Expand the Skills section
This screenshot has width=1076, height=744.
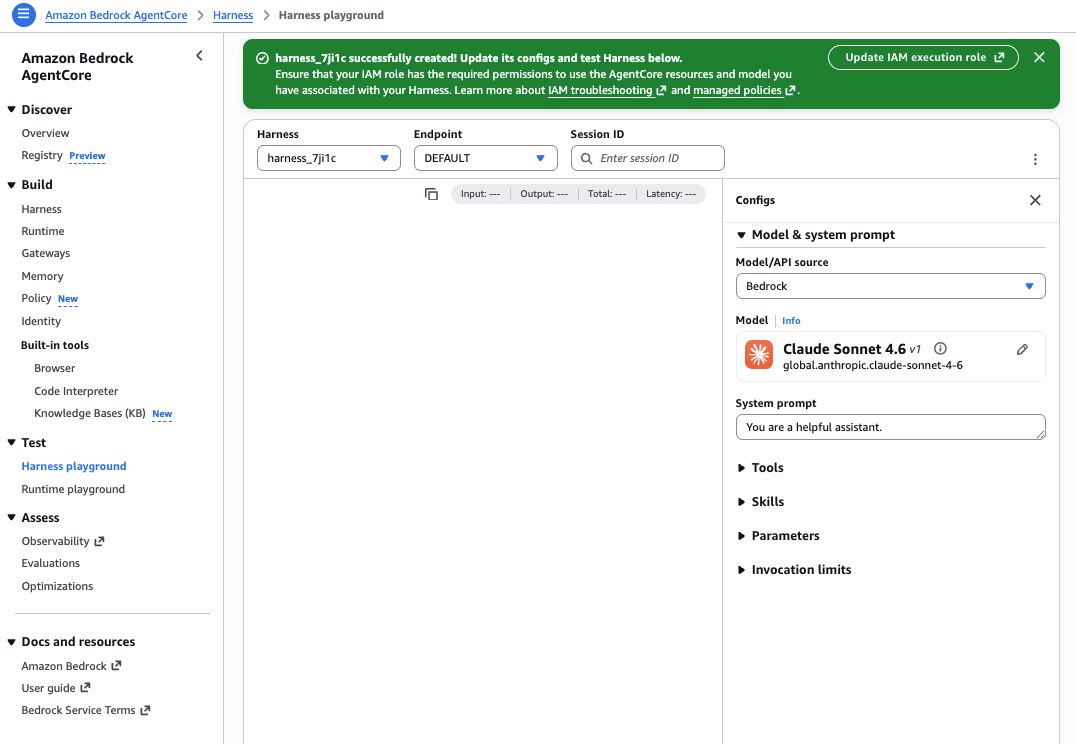pyautogui.click(x=760, y=502)
